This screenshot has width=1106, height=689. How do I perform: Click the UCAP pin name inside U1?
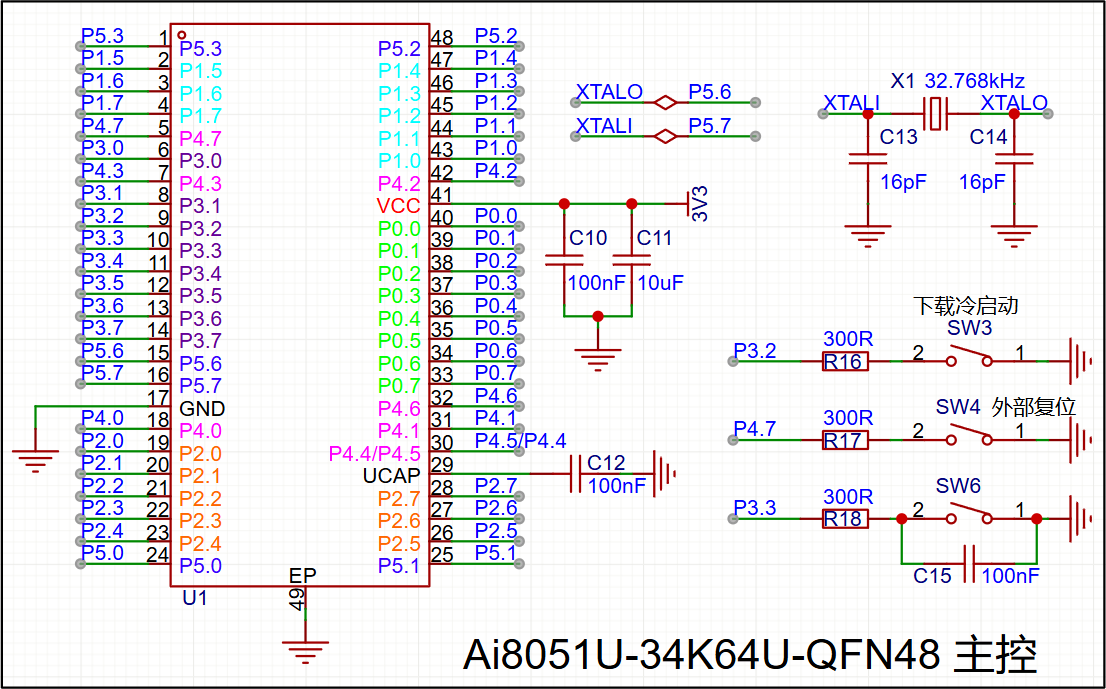(x=391, y=476)
